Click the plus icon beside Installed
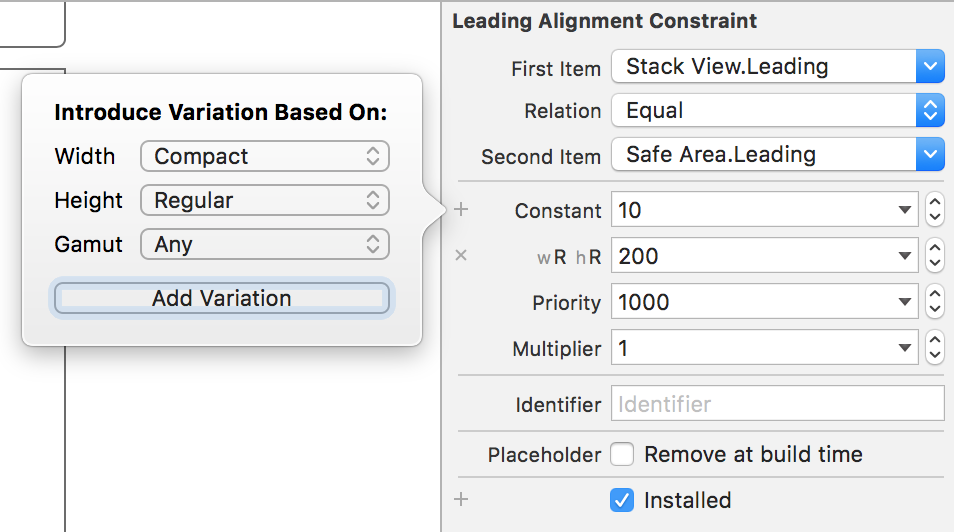The width and height of the screenshot is (954, 532). (x=461, y=499)
